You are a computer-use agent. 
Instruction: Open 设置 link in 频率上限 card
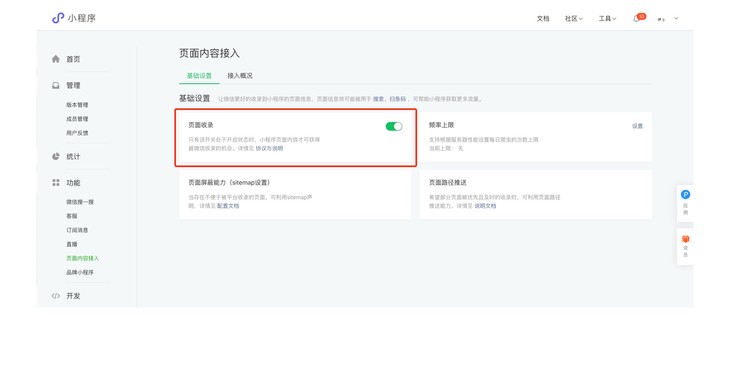point(637,126)
